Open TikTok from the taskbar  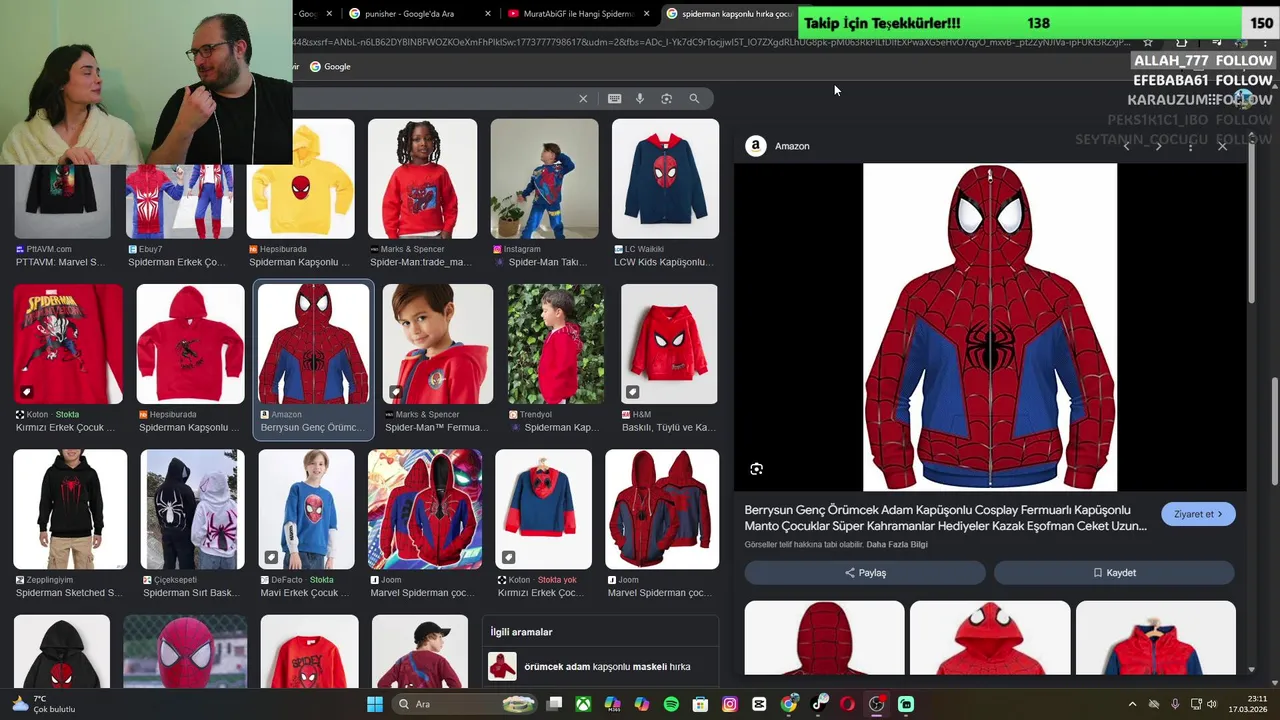(818, 704)
